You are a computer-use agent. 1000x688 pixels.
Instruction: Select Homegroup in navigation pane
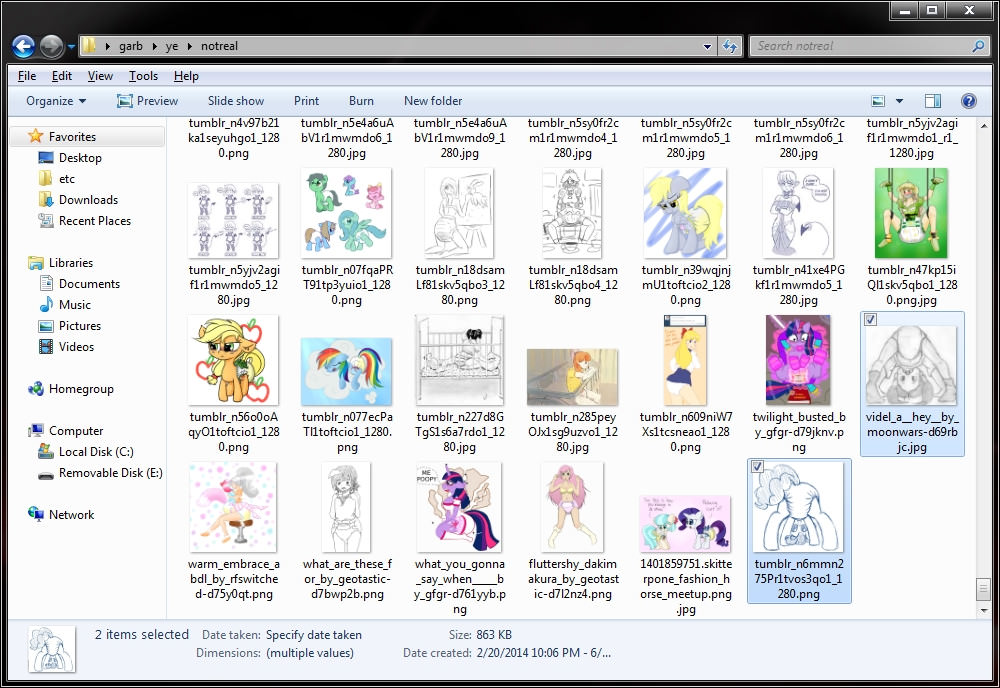click(x=81, y=389)
